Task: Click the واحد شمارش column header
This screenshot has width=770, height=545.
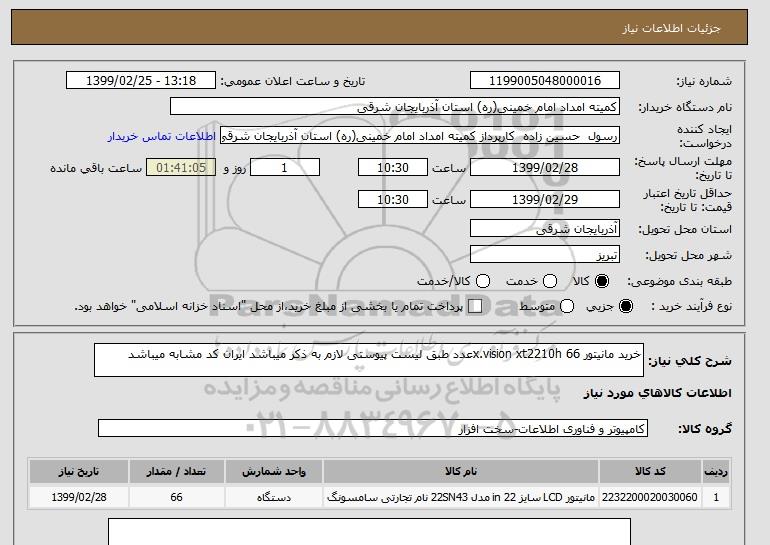Action: pyautogui.click(x=274, y=471)
